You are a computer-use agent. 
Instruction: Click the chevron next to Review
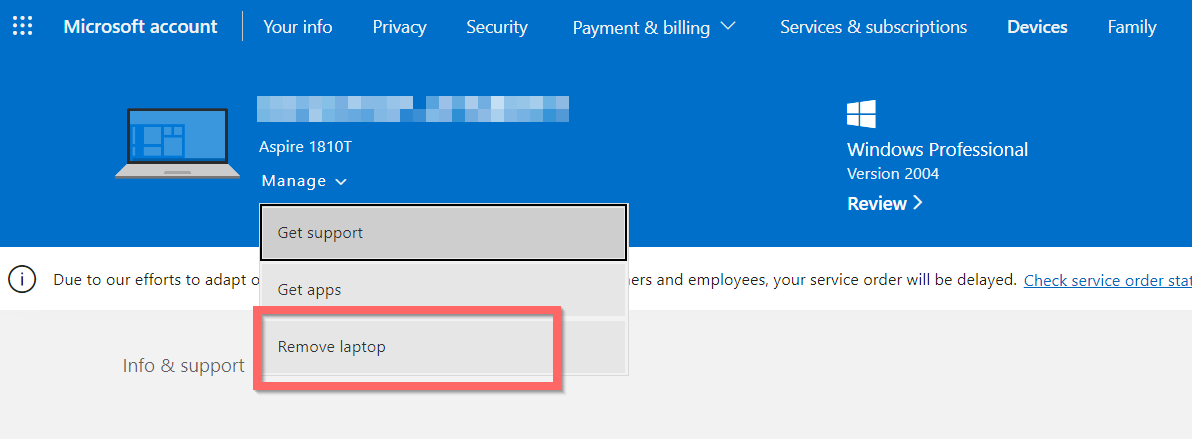(x=917, y=204)
